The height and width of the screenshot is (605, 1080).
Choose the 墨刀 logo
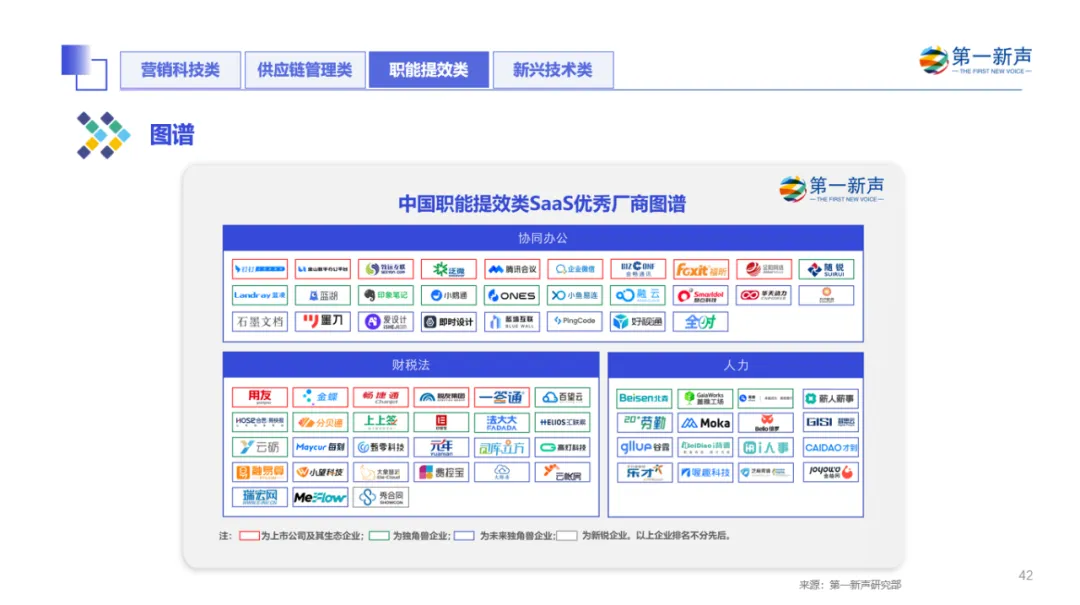[322, 321]
